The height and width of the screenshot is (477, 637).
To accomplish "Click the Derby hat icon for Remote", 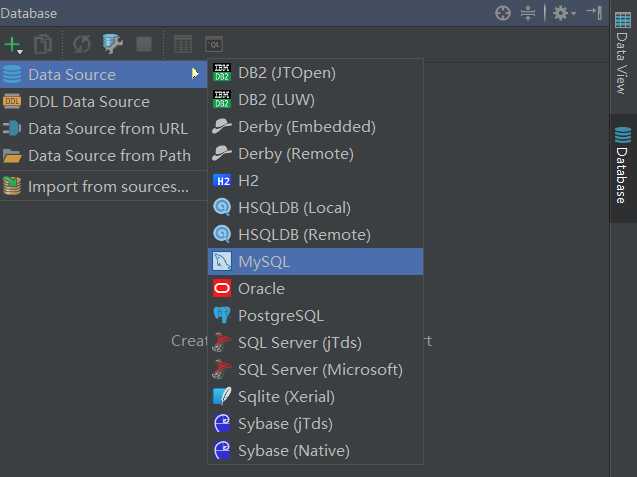I will [x=222, y=153].
